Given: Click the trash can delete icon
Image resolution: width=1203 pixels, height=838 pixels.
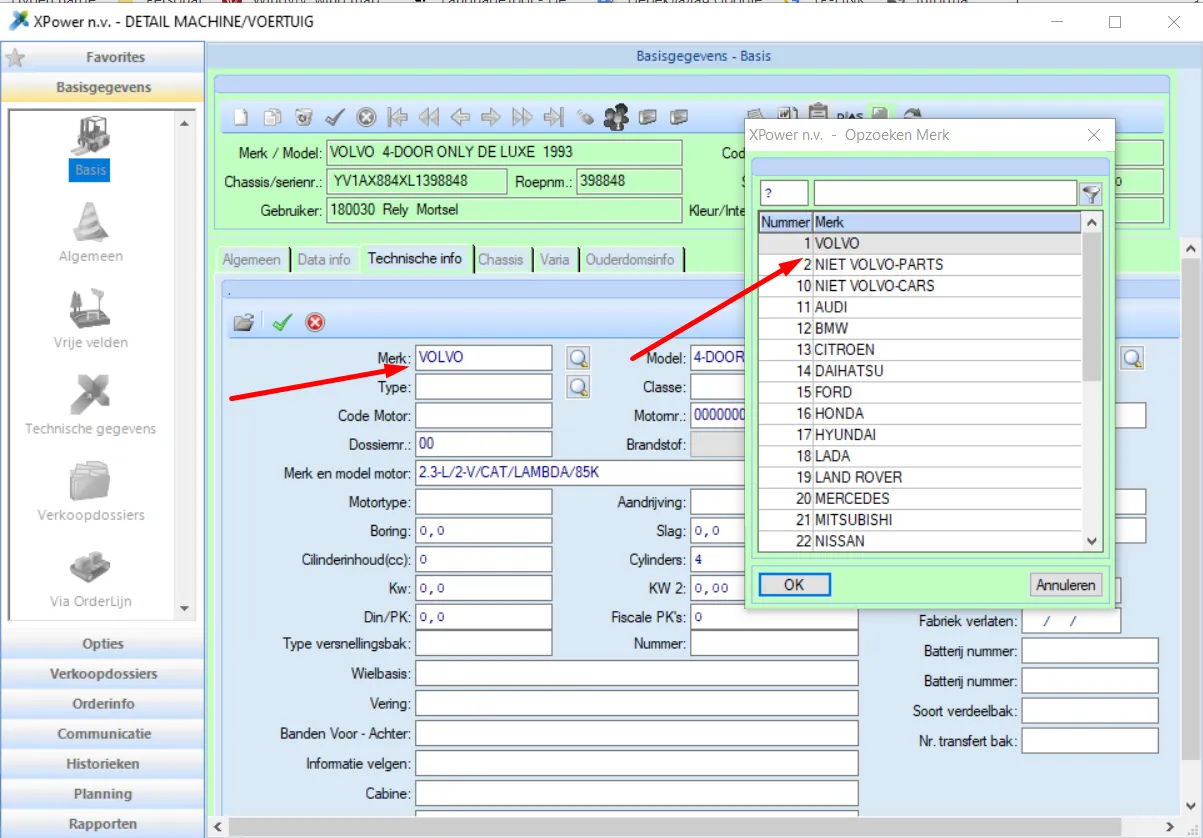Looking at the screenshot, I should (303, 118).
